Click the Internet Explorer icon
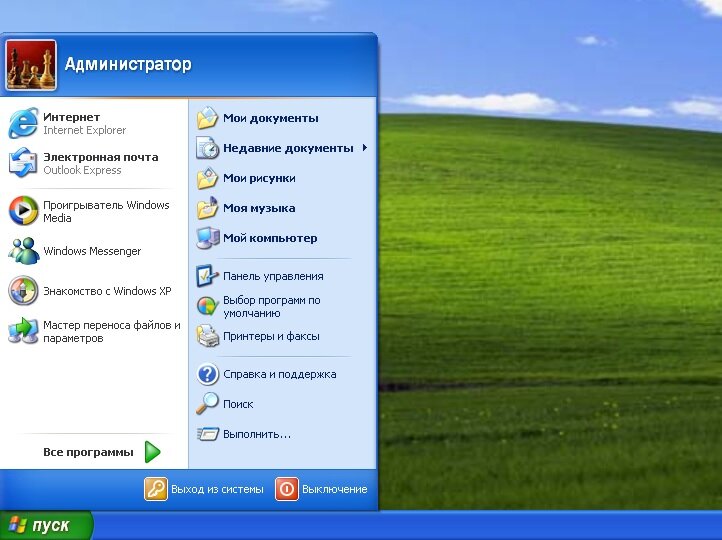Viewport: 722px width, 540px height. click(x=23, y=123)
